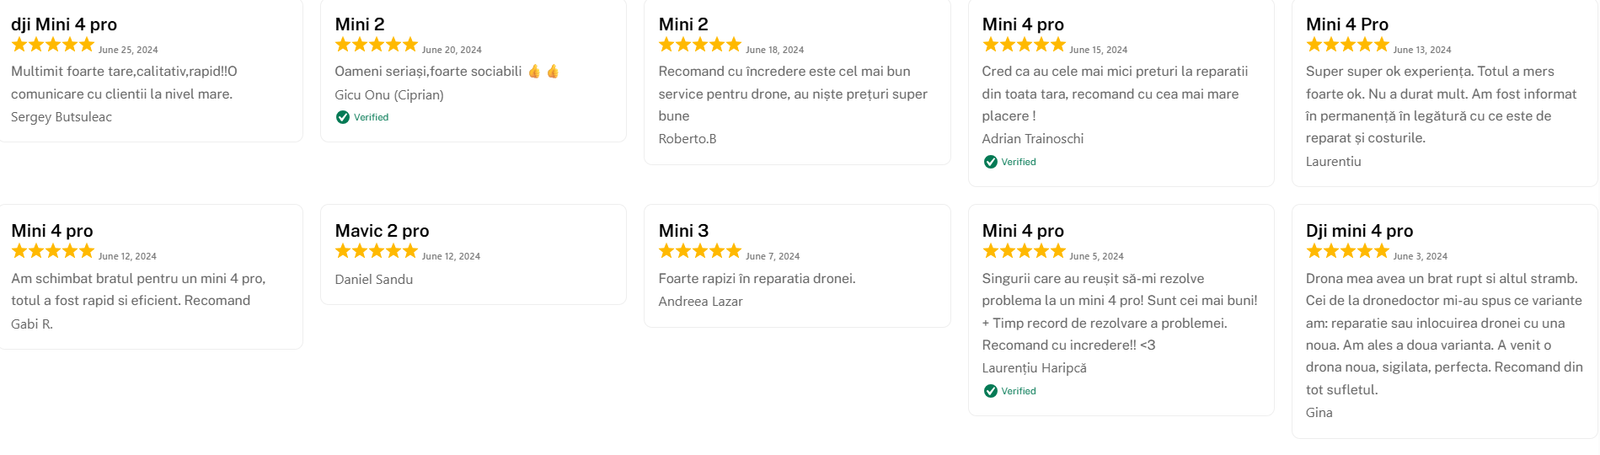Click the "Mini 3" review title
The width and height of the screenshot is (1600, 455).
pos(684,231)
